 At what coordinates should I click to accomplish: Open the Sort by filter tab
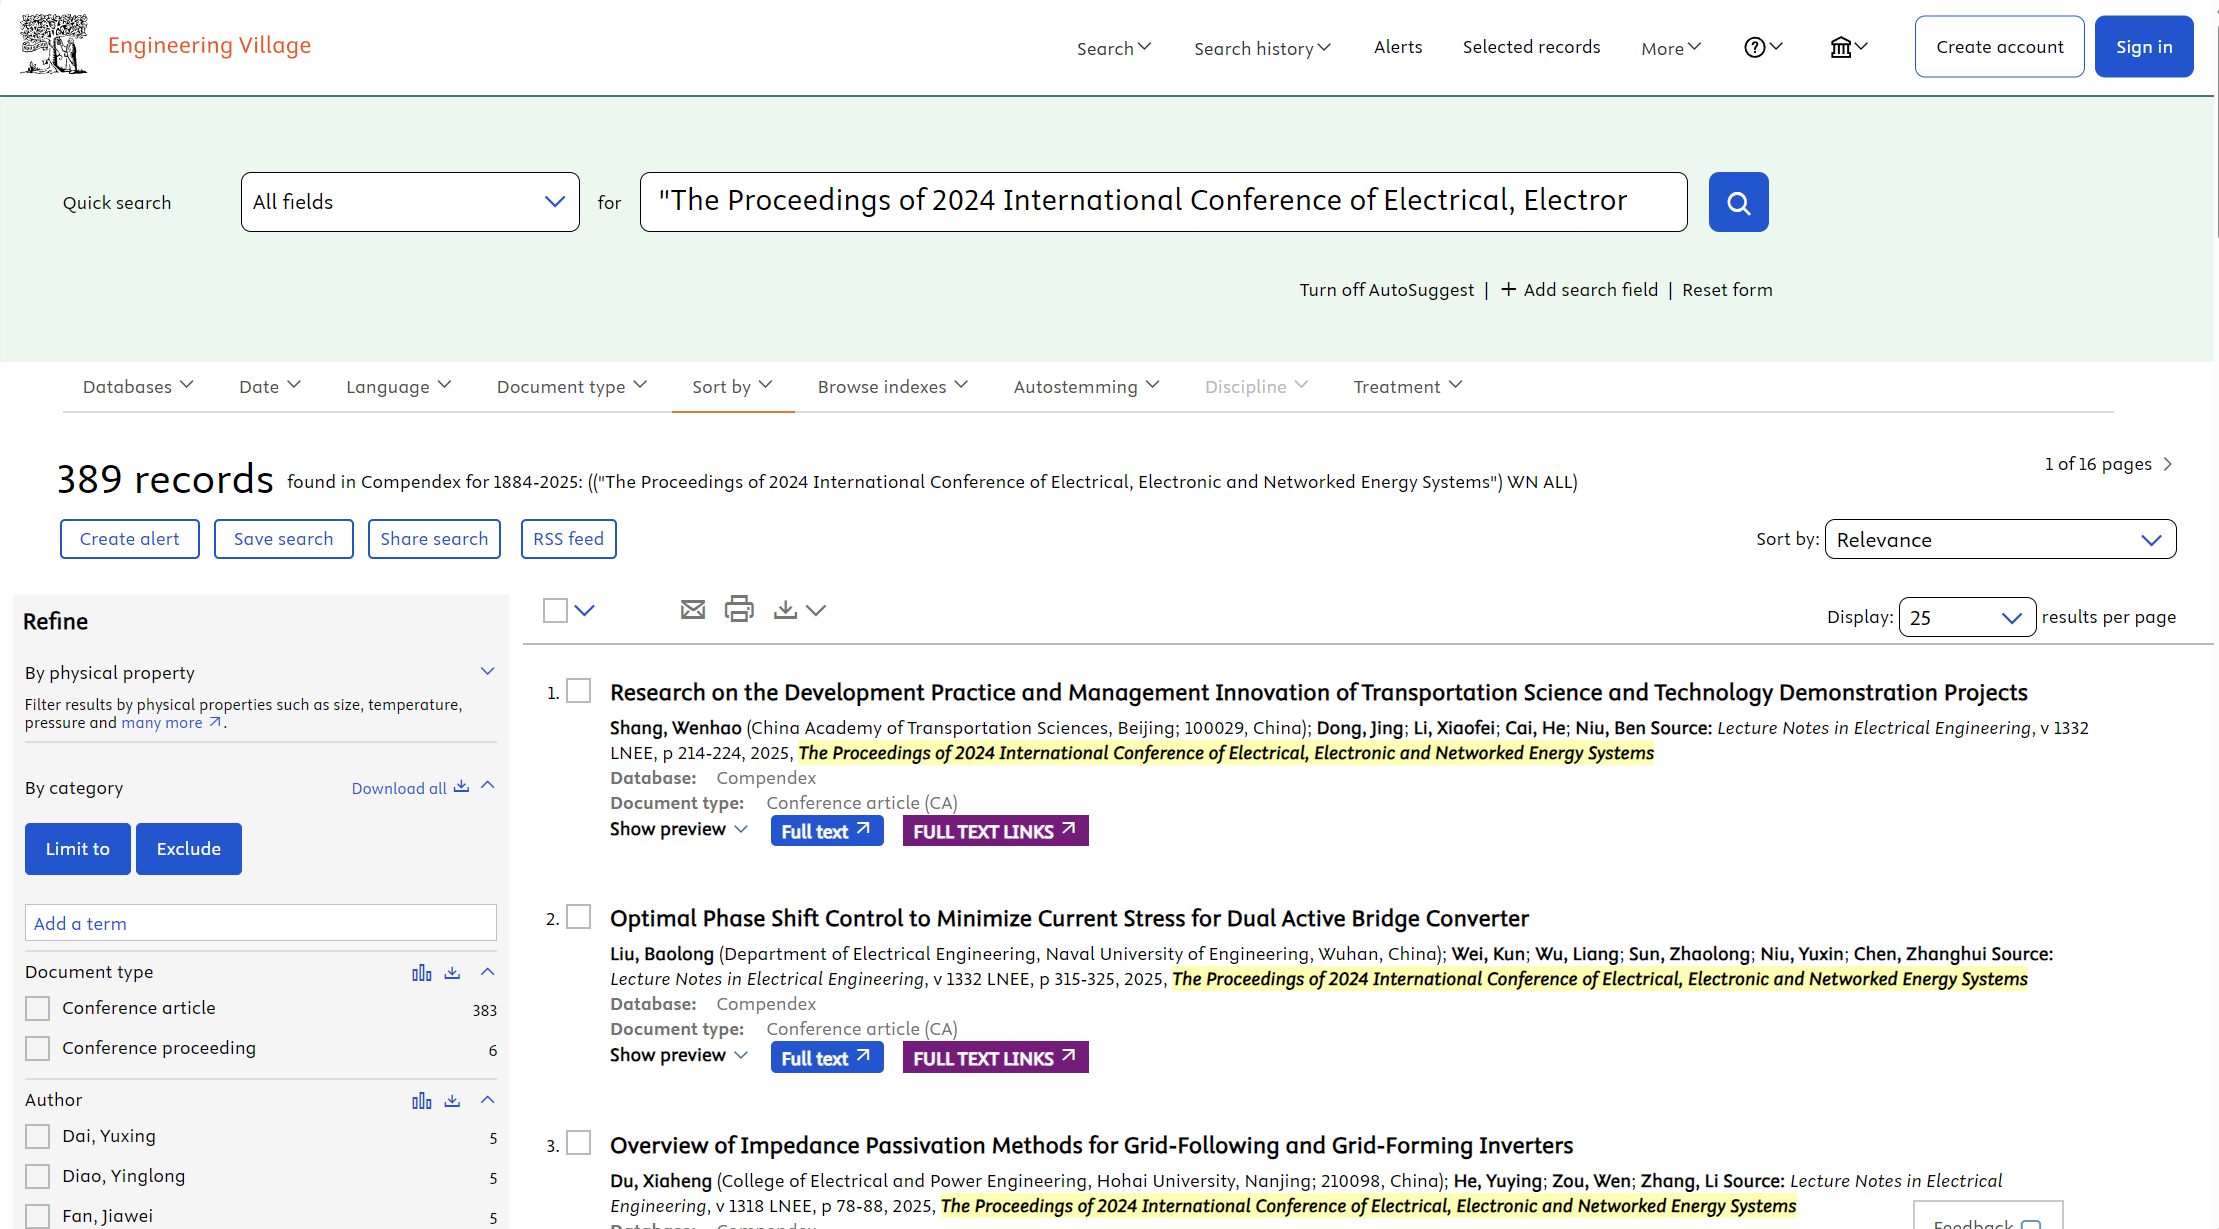[x=732, y=386]
